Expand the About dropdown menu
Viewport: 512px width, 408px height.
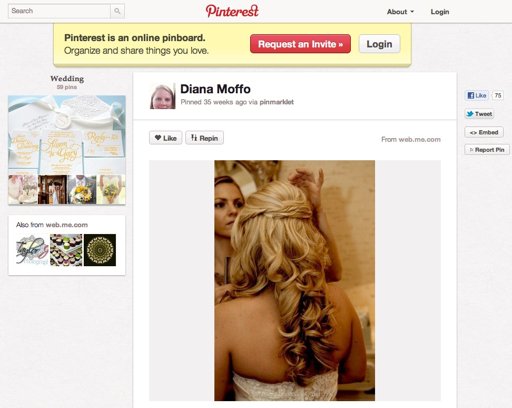coord(400,12)
